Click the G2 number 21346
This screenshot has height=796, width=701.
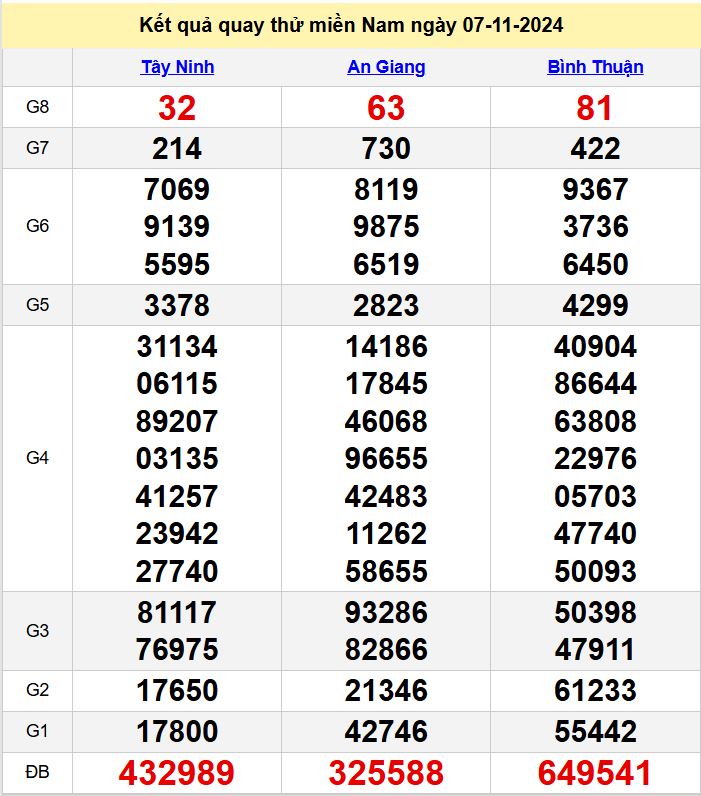coord(386,691)
